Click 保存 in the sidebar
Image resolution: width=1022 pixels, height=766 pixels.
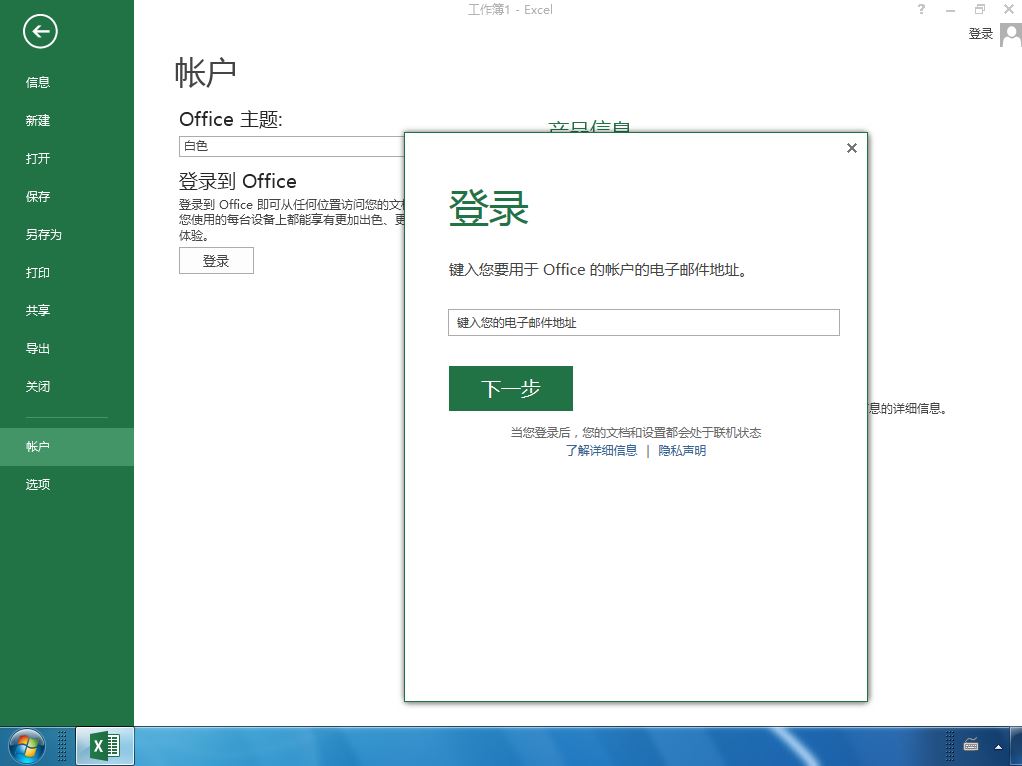point(38,196)
